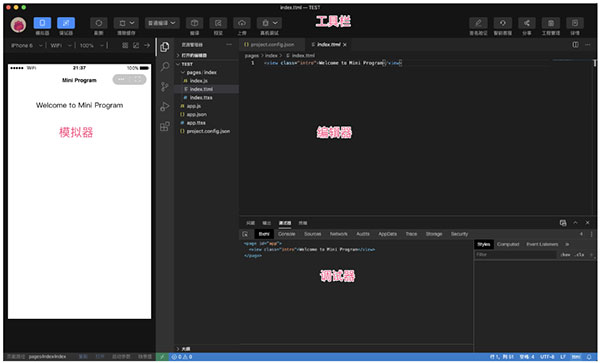
Task: Open the Extensions icon in the activity bar
Action: [x=165, y=126]
